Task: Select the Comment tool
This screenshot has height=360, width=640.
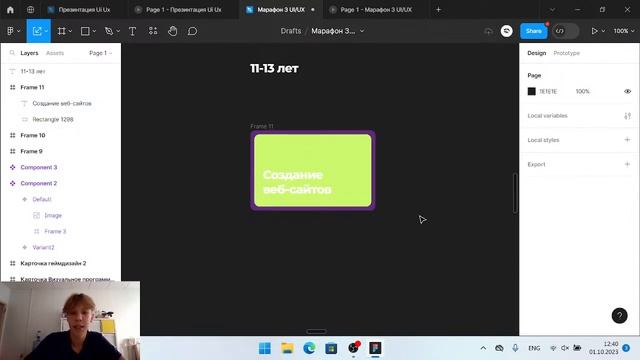Action: (x=192, y=31)
